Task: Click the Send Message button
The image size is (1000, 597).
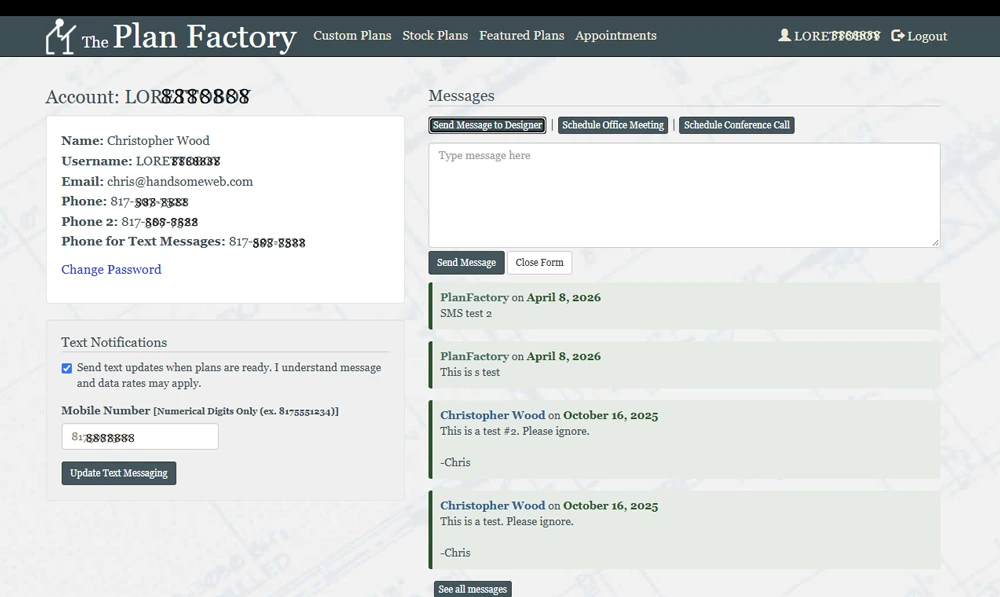Action: click(466, 263)
